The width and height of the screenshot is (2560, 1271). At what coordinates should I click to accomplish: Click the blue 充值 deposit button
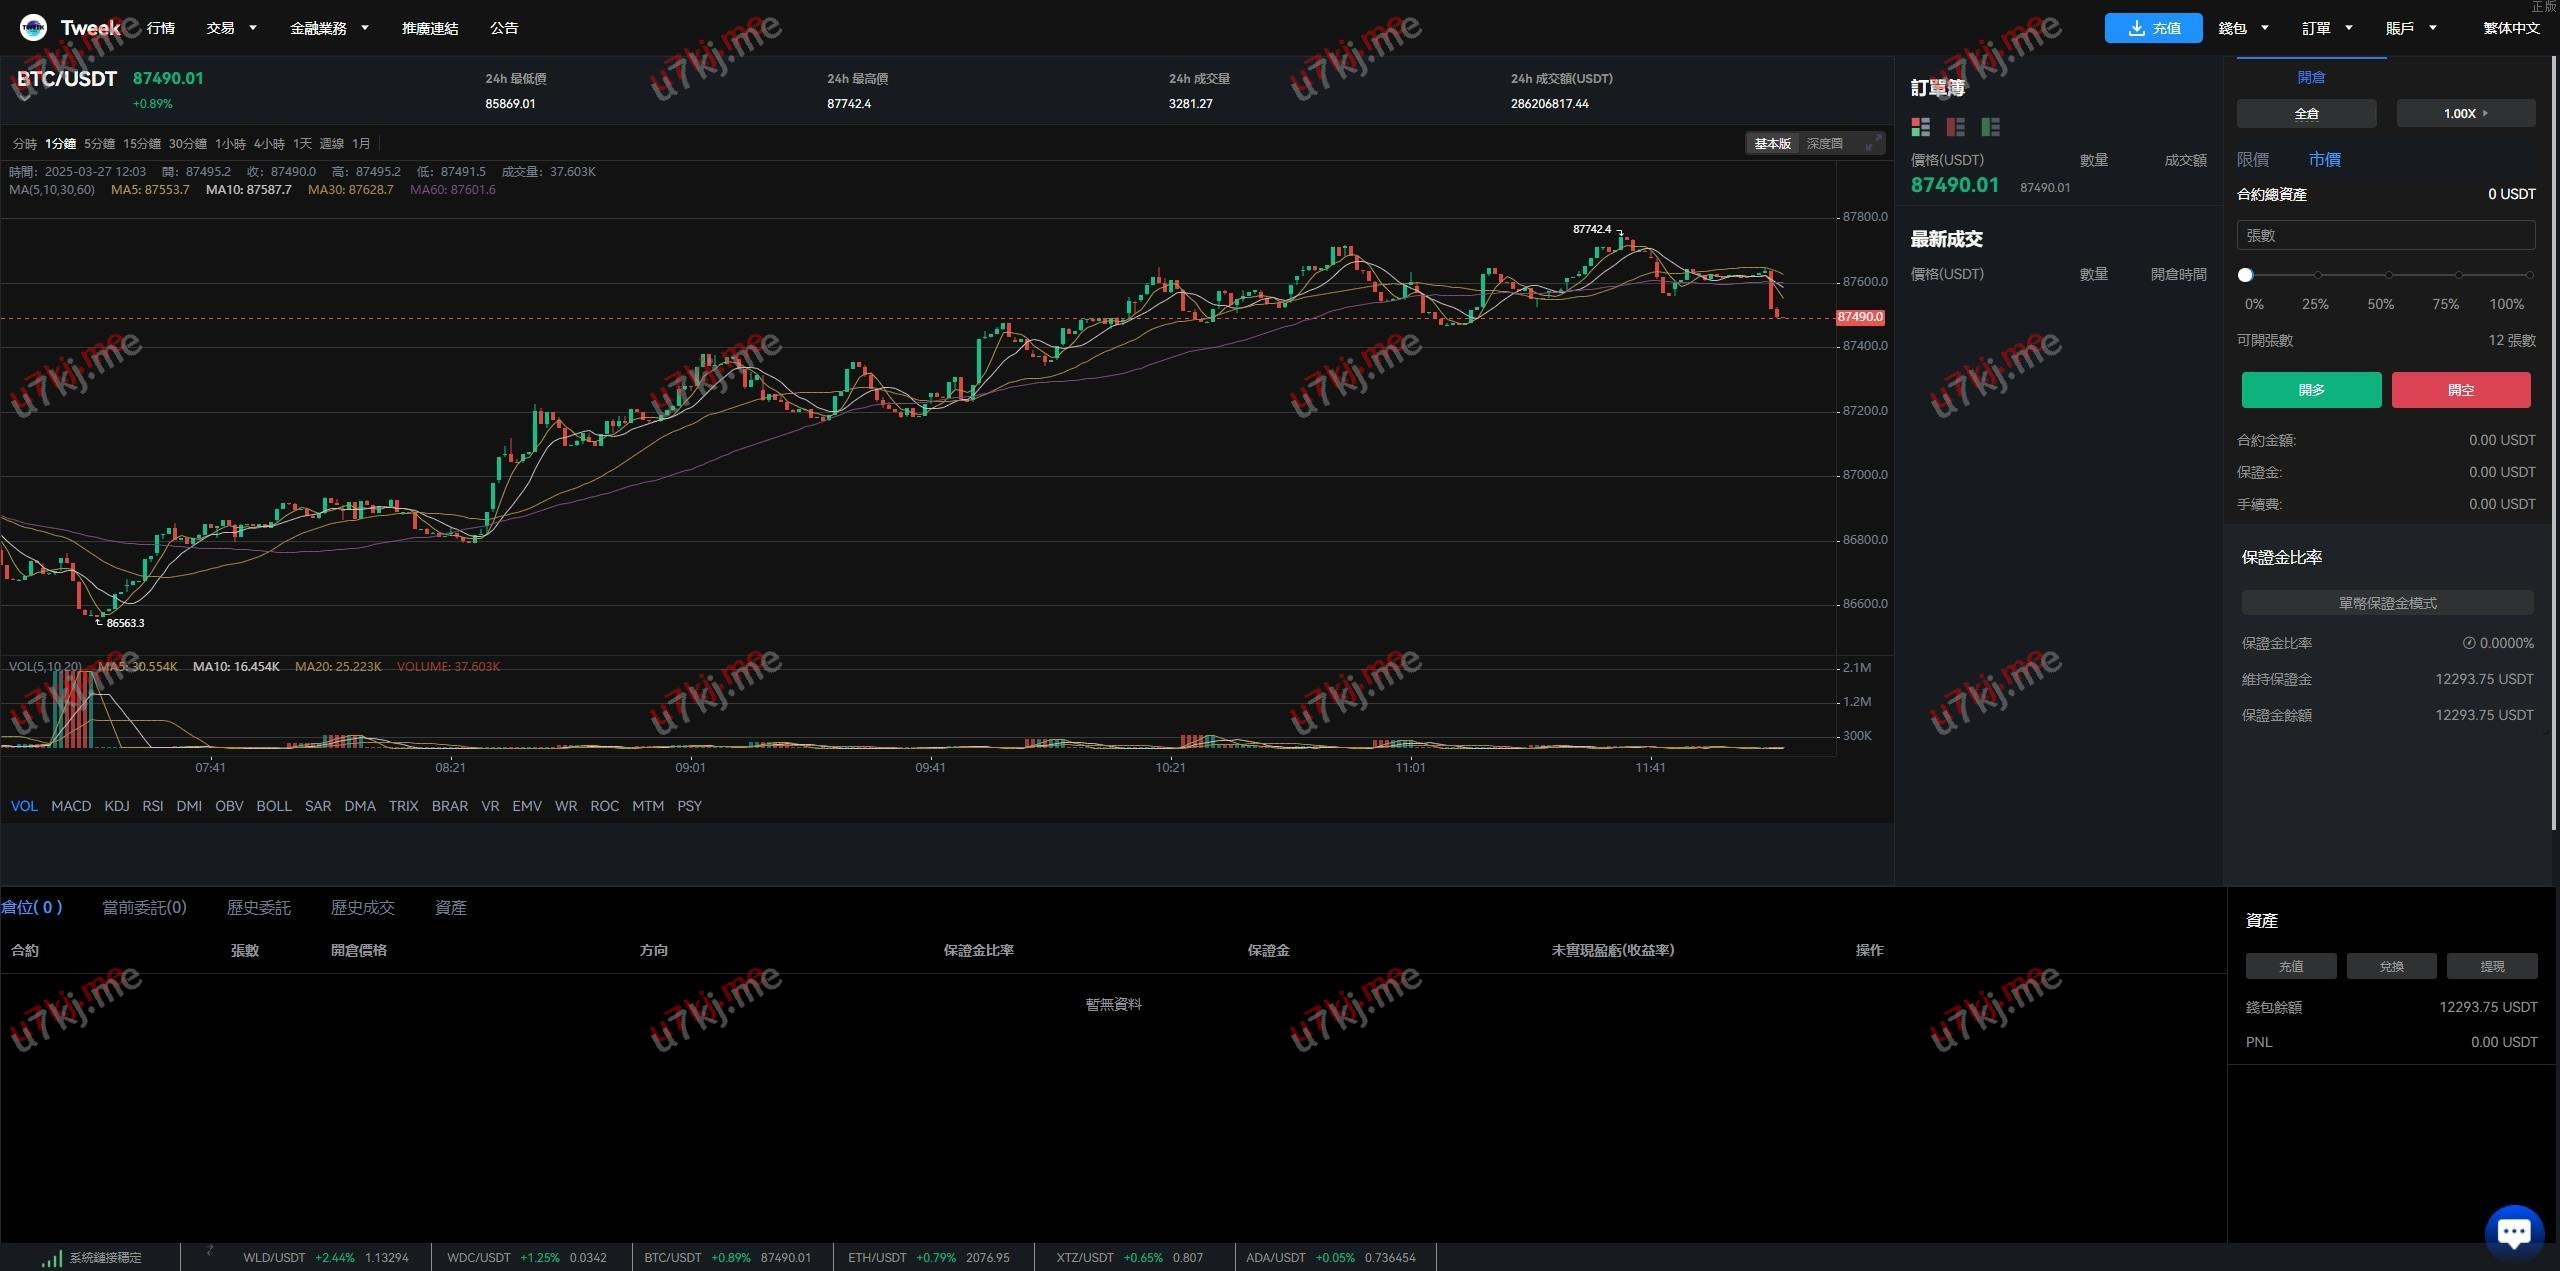(x=2152, y=28)
